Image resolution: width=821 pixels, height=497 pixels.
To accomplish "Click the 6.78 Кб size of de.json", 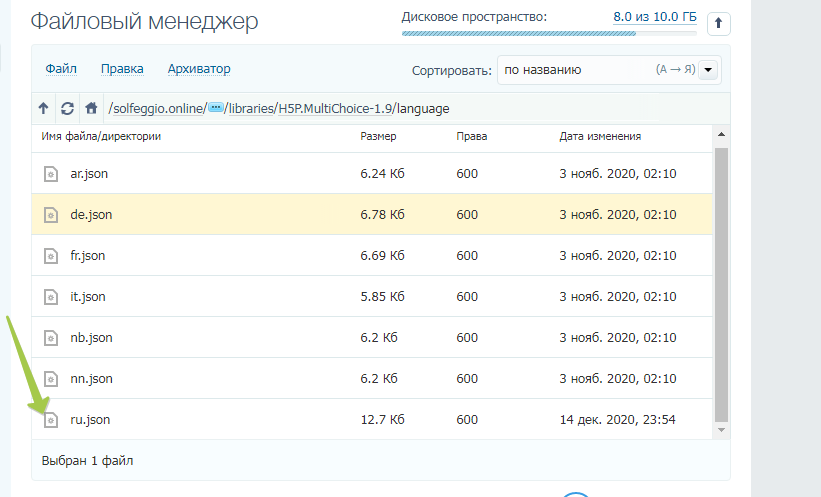I will 382,215.
